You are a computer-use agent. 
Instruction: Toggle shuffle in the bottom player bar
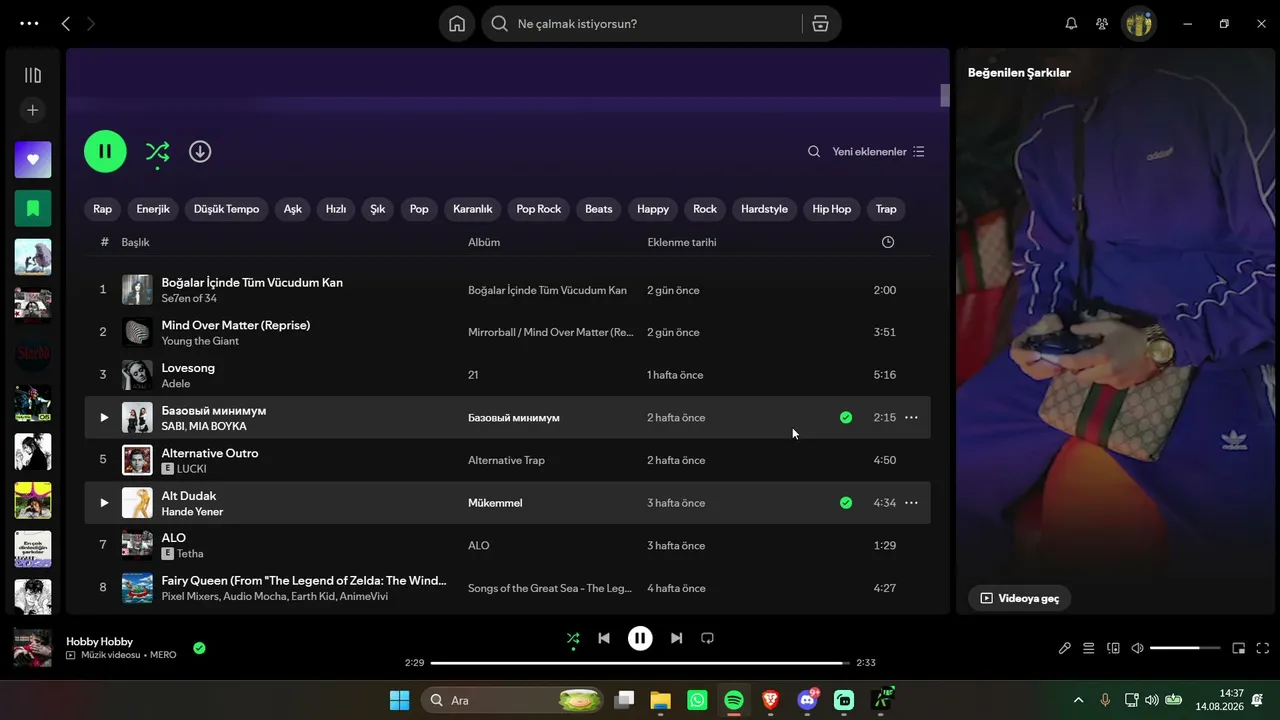[x=573, y=638]
